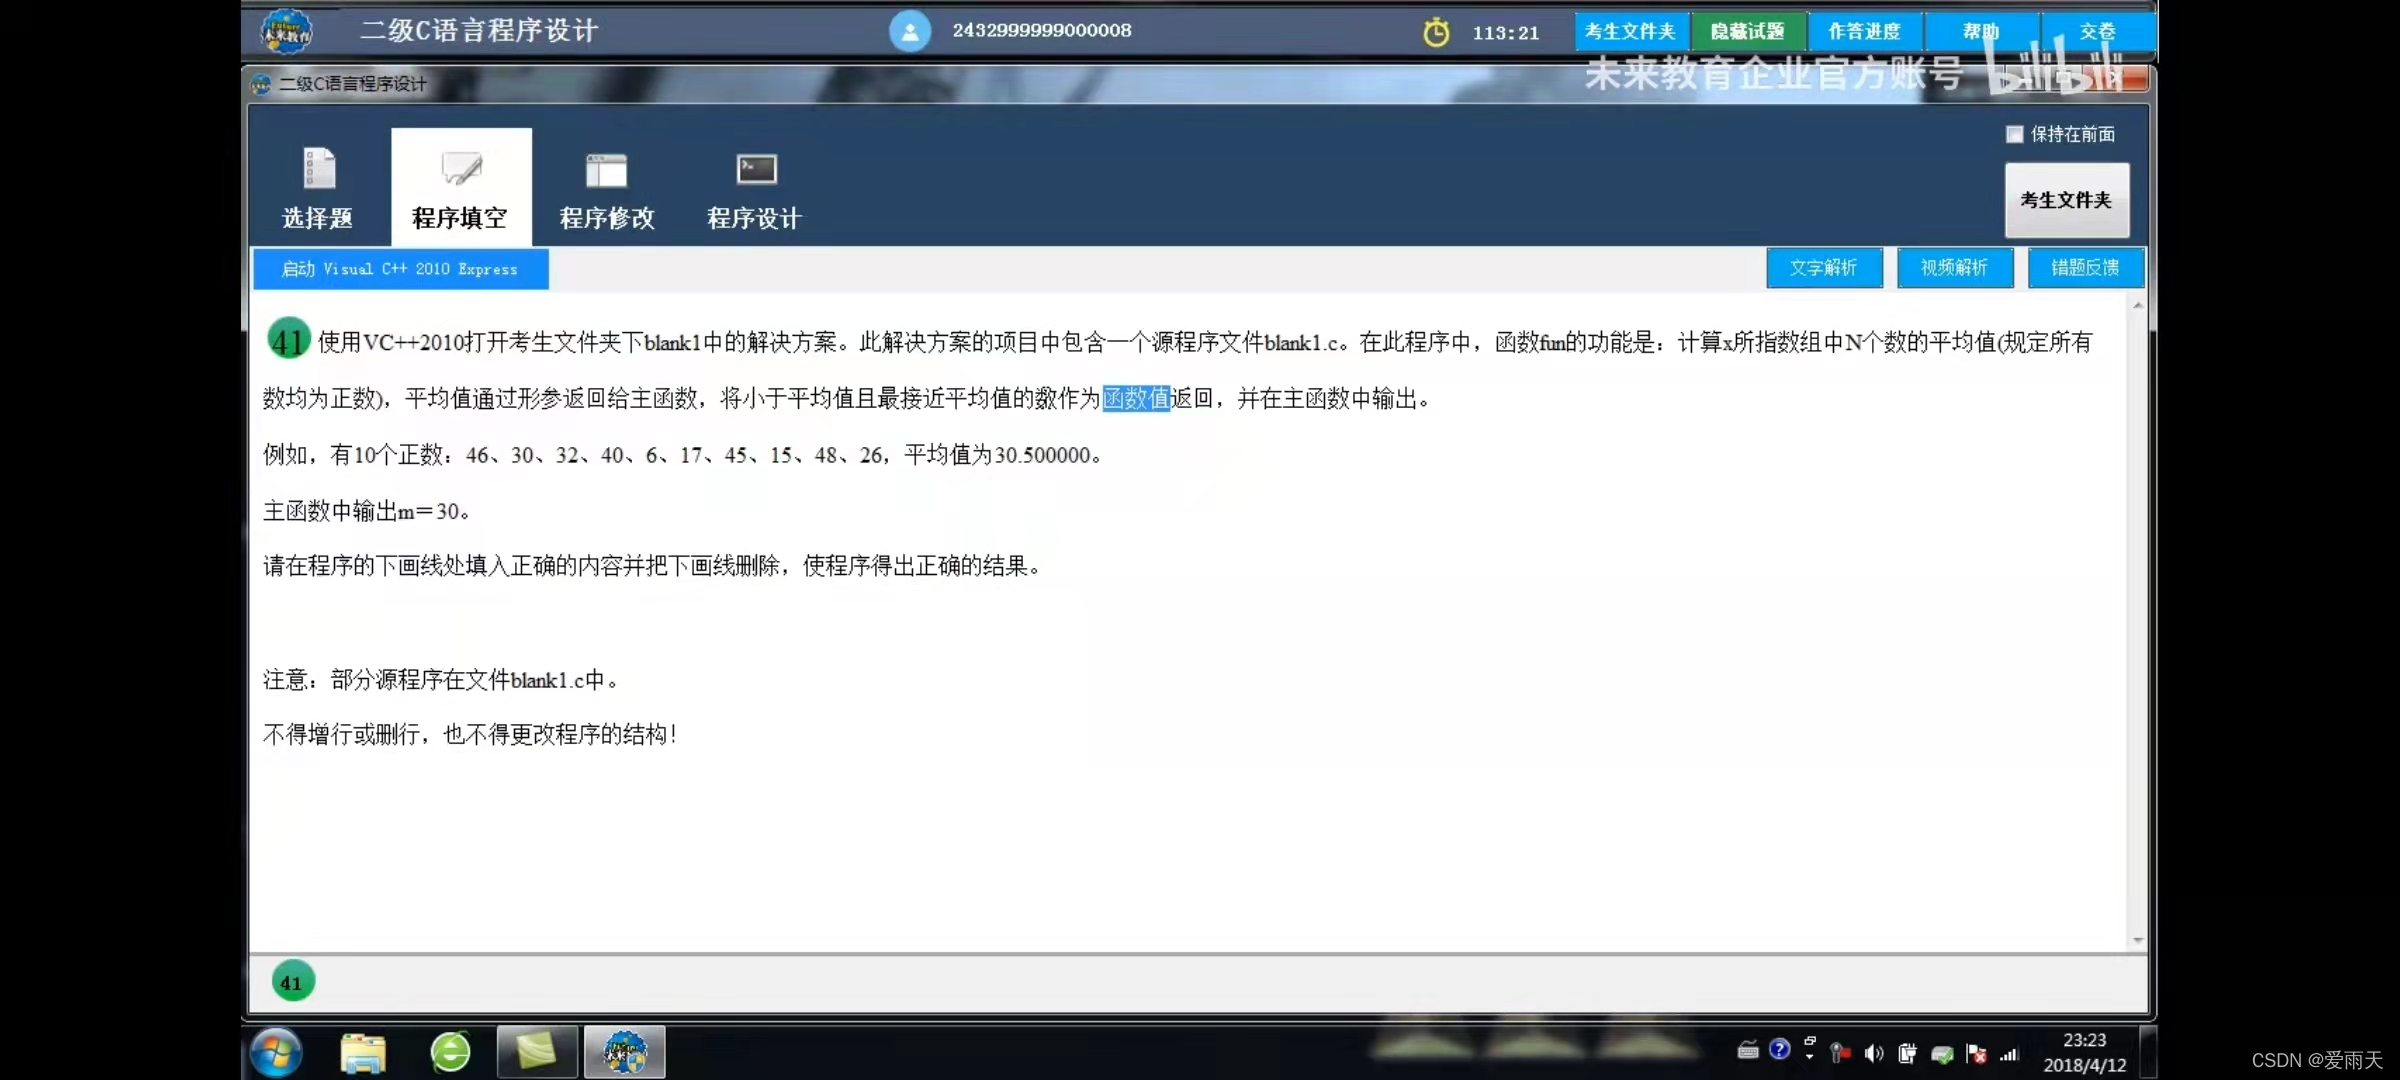Open the Windows Start menu
Image resolution: width=2400 pixels, height=1080 pixels.
(277, 1052)
